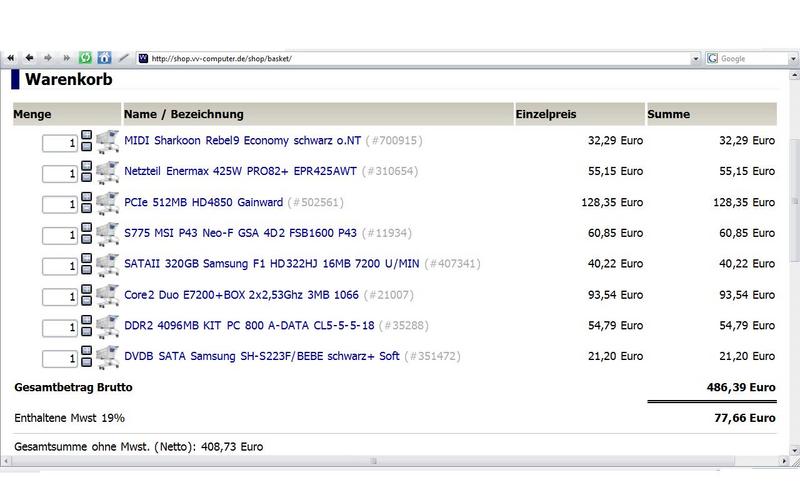Click the horizontal scrollbar thumb
The height and width of the screenshot is (500, 800).
[373, 461]
